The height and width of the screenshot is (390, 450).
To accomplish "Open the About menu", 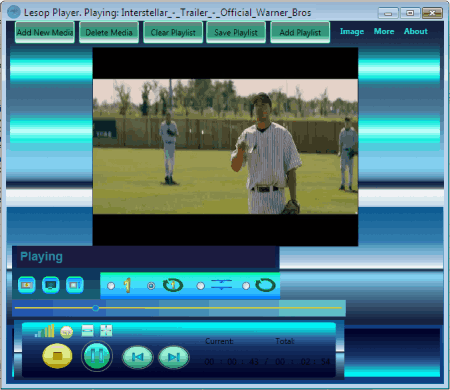I will [x=416, y=31].
